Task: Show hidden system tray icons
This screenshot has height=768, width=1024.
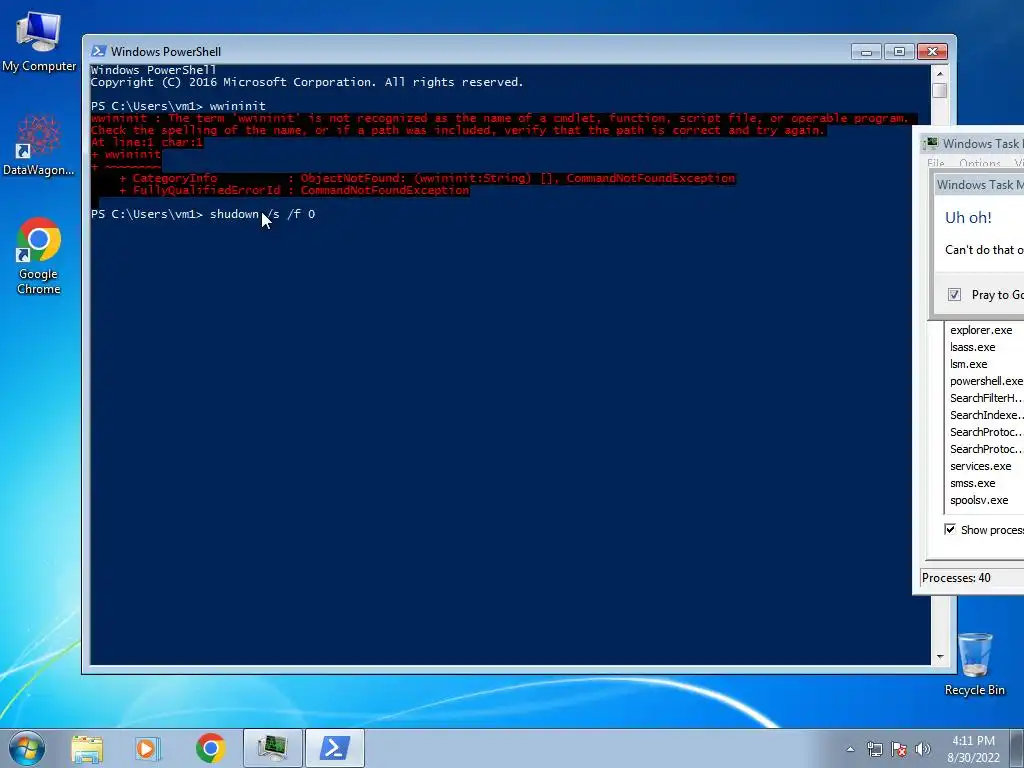Action: point(850,749)
